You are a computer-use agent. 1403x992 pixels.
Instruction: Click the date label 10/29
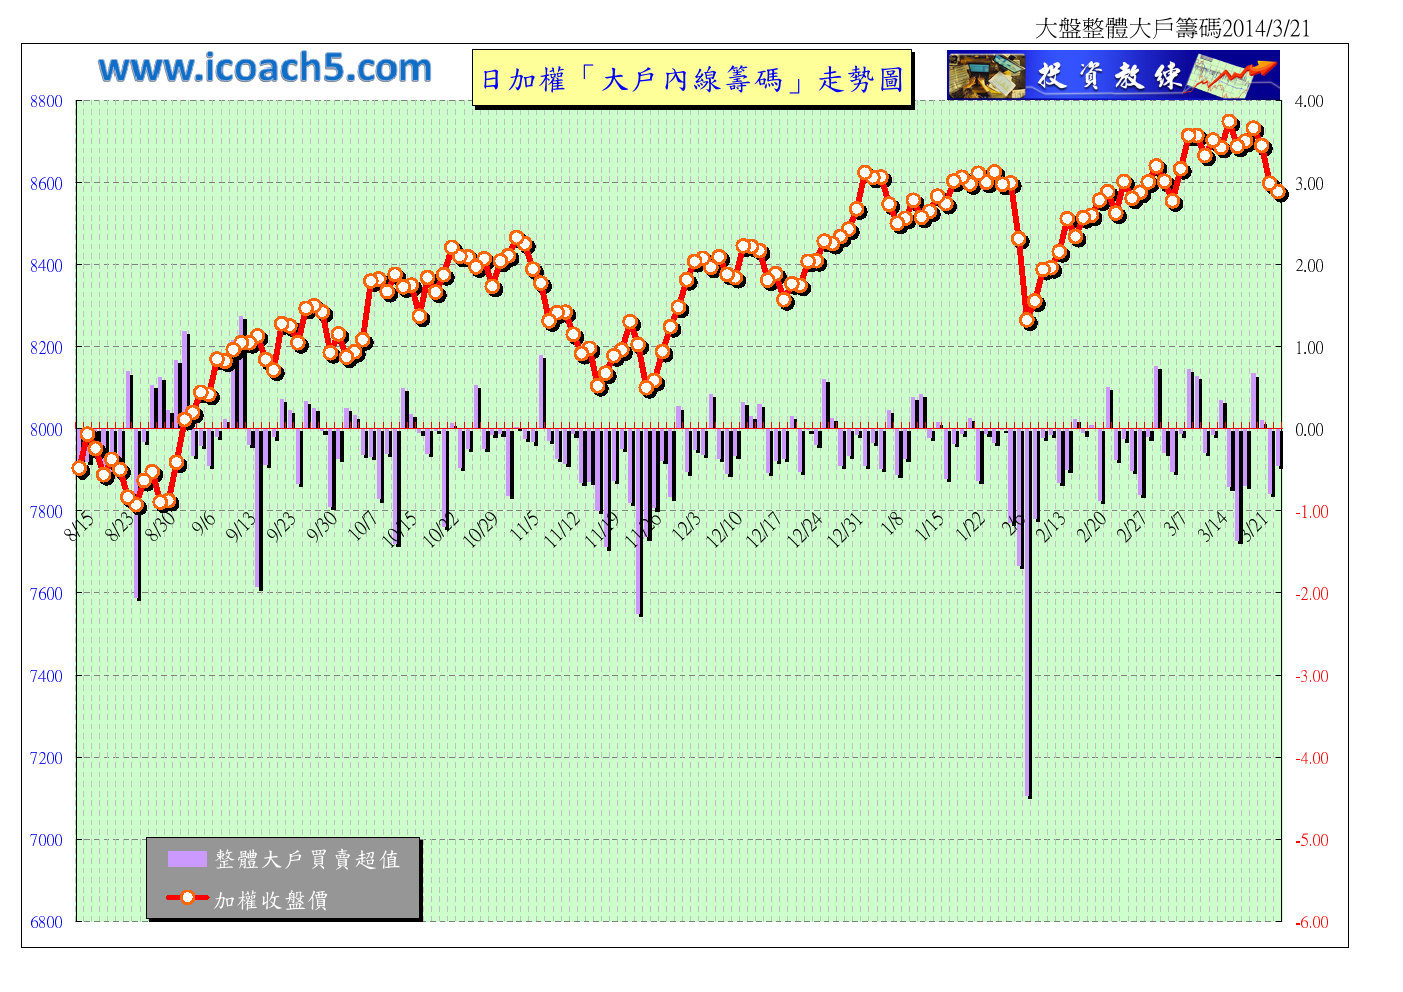point(482,529)
